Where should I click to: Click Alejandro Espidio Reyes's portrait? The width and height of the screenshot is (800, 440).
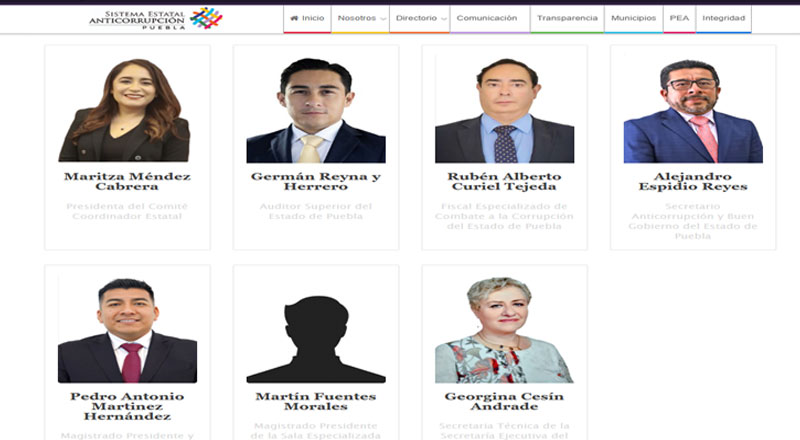tap(693, 110)
